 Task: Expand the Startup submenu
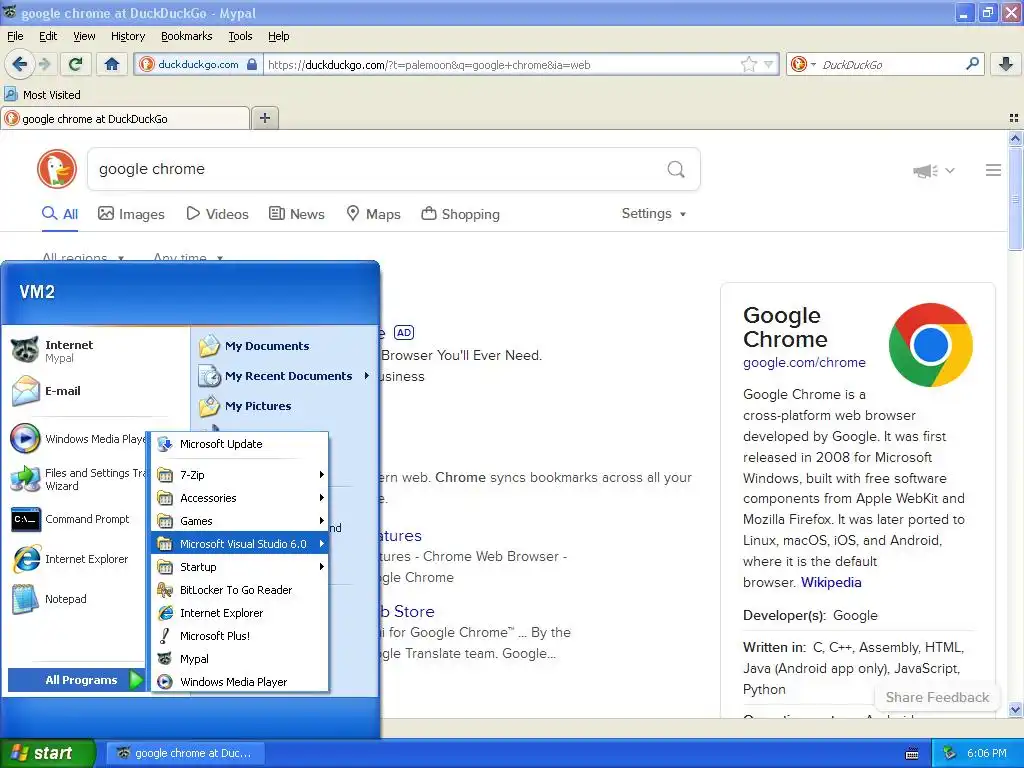click(240, 567)
